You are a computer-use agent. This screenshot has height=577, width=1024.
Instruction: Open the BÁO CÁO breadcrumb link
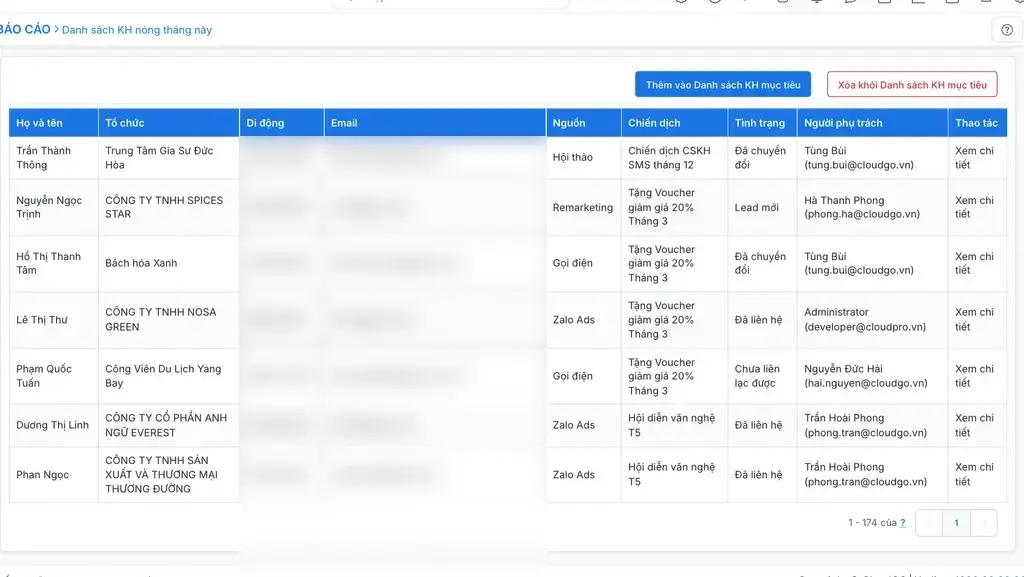[x=25, y=29]
